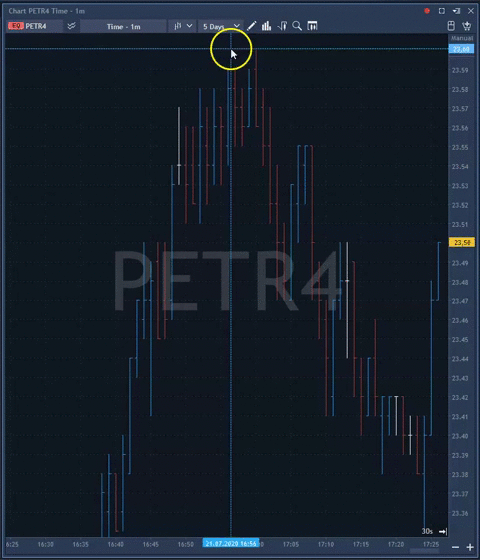Viewport: 480px width, 560px height.
Task: Open the indicators bar-chart icon
Action: click(x=266, y=26)
